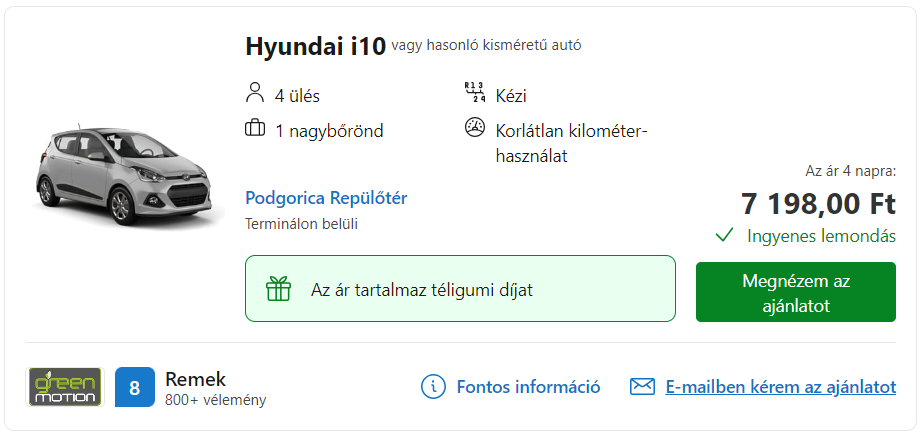Click the 'Terminálon belüli' text
The image size is (923, 441).
[301, 224]
